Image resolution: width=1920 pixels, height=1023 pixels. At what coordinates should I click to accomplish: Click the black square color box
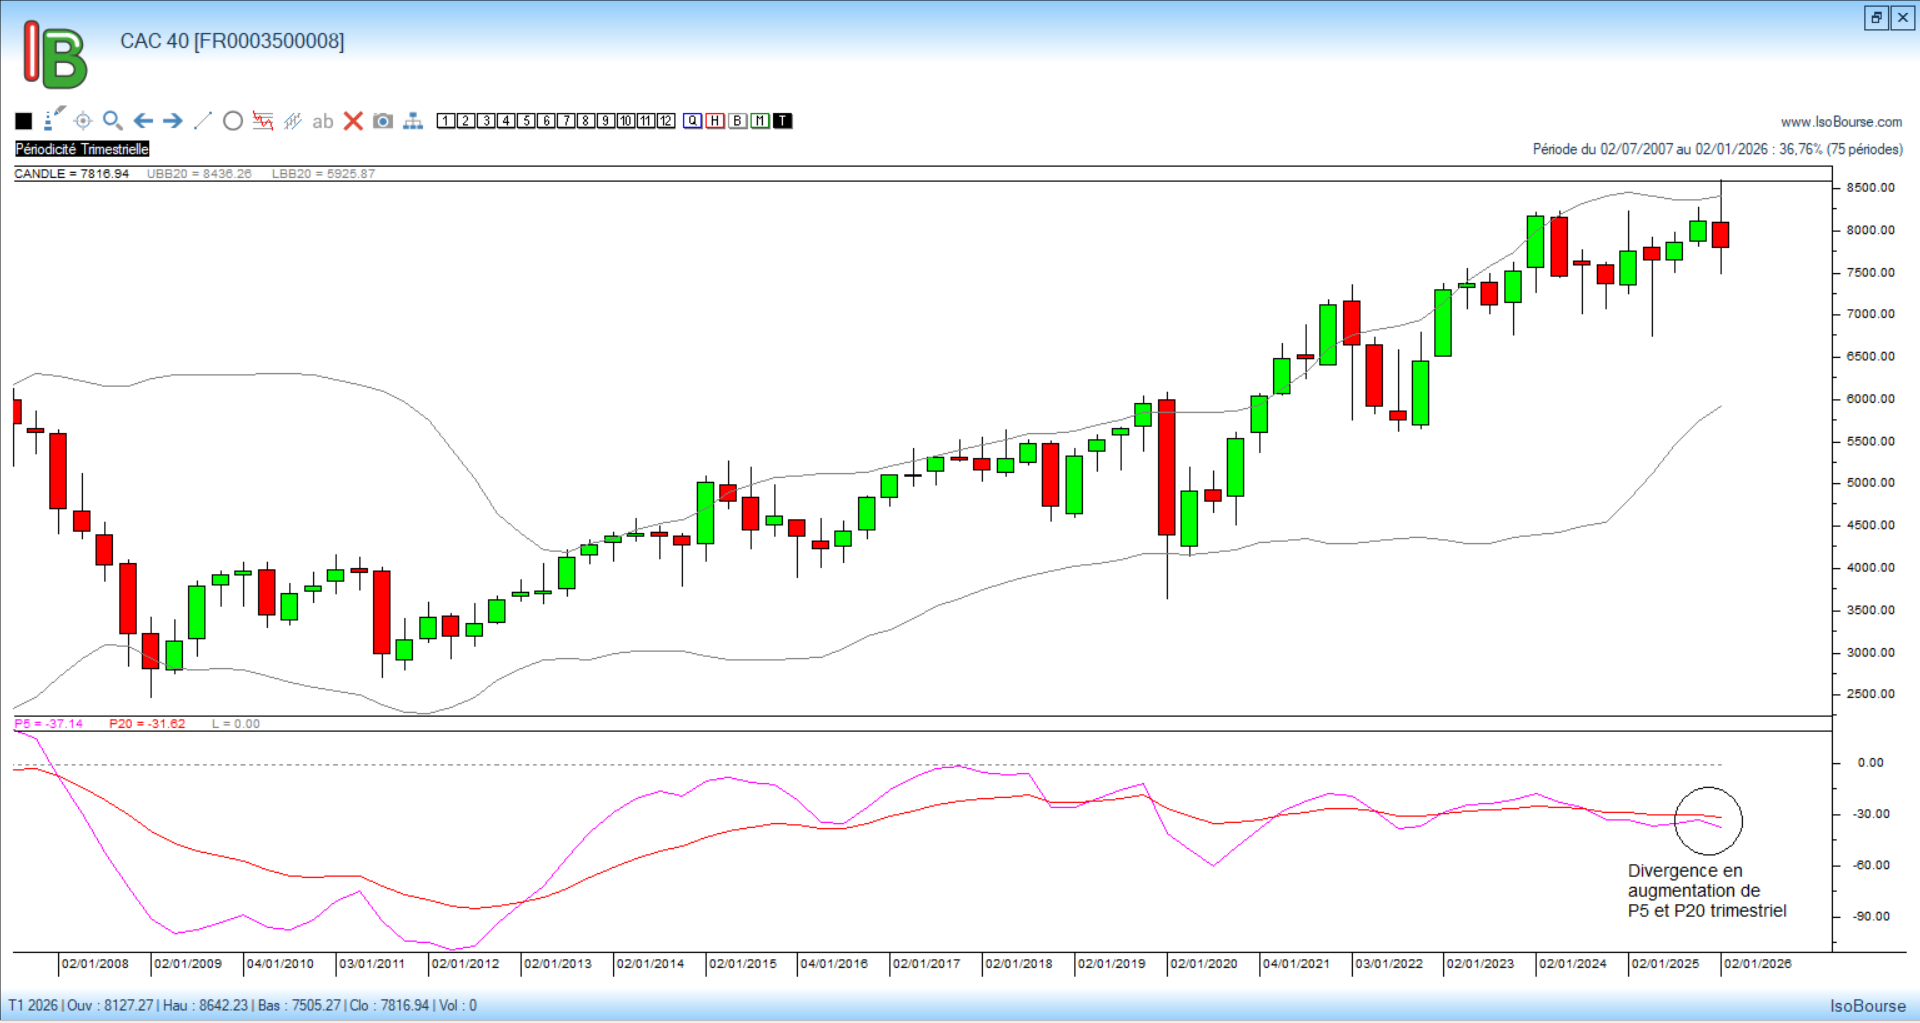pyautogui.click(x=24, y=121)
